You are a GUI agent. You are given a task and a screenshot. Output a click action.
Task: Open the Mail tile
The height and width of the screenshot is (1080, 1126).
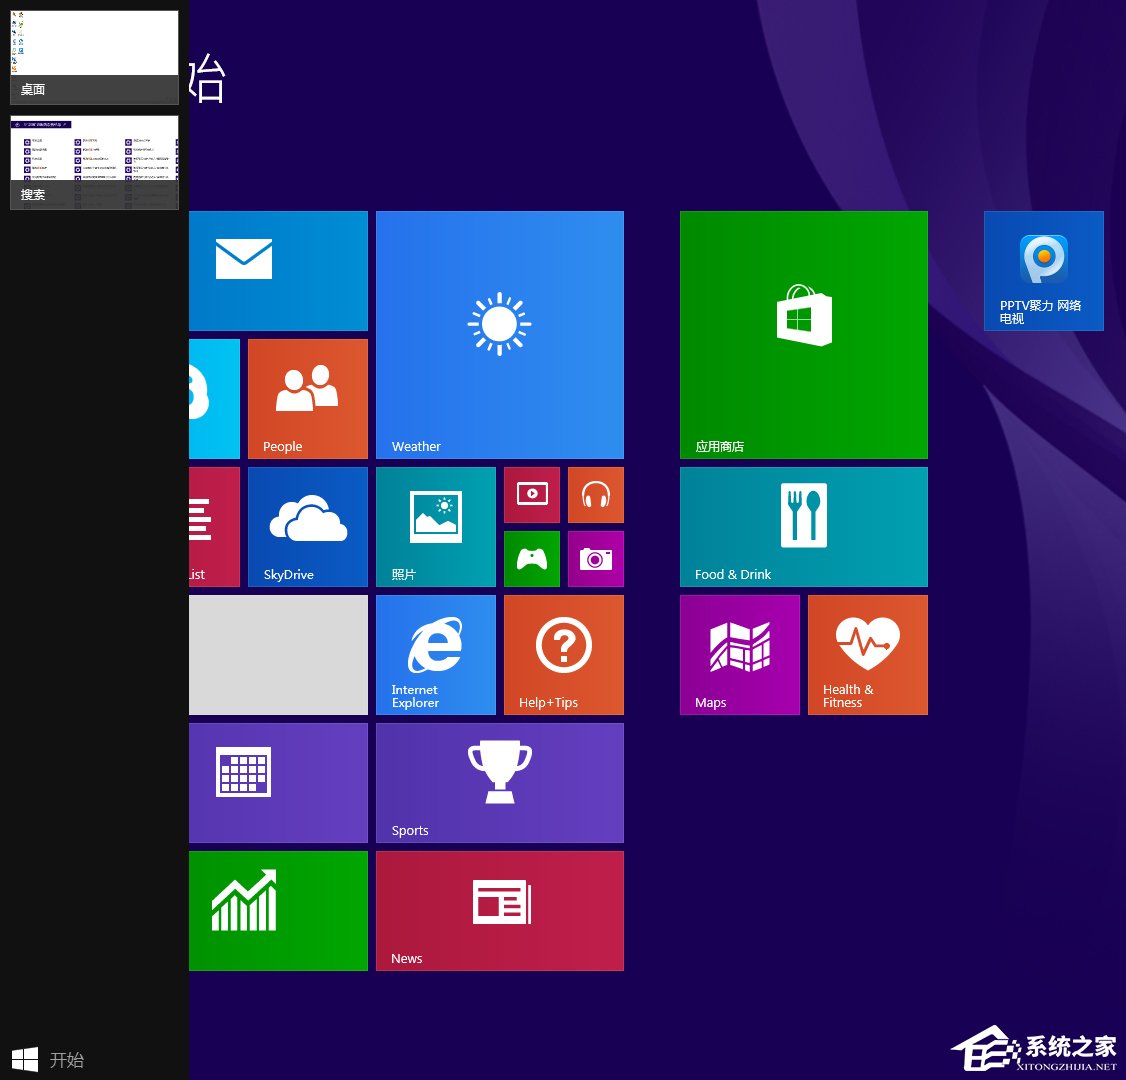pyautogui.click(x=278, y=270)
